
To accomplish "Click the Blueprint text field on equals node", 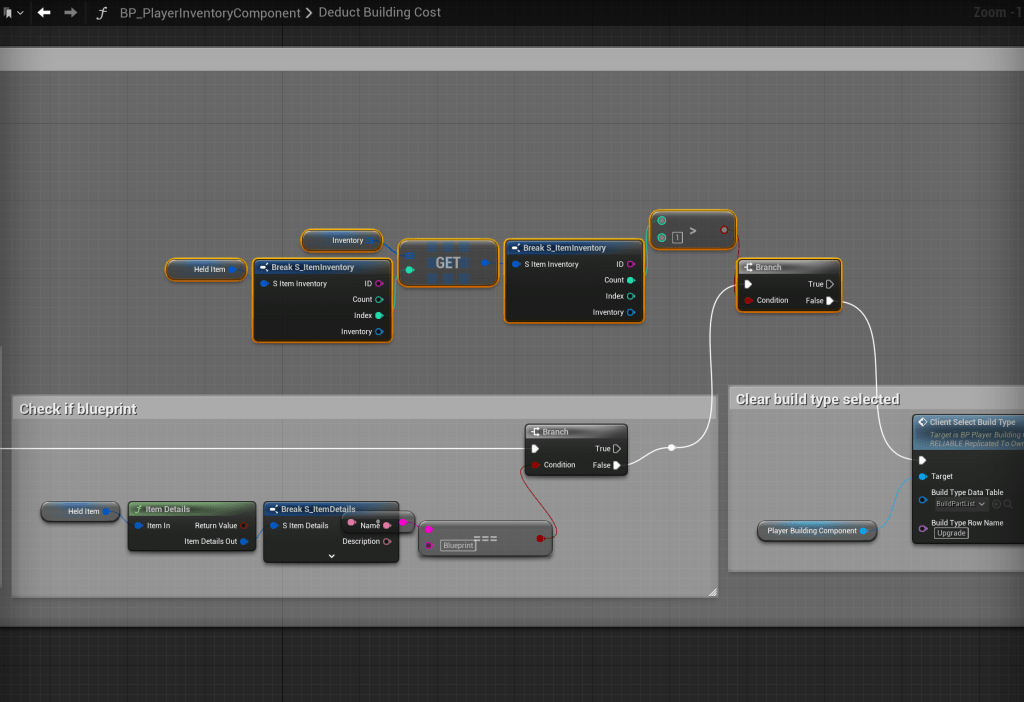I will point(458,546).
